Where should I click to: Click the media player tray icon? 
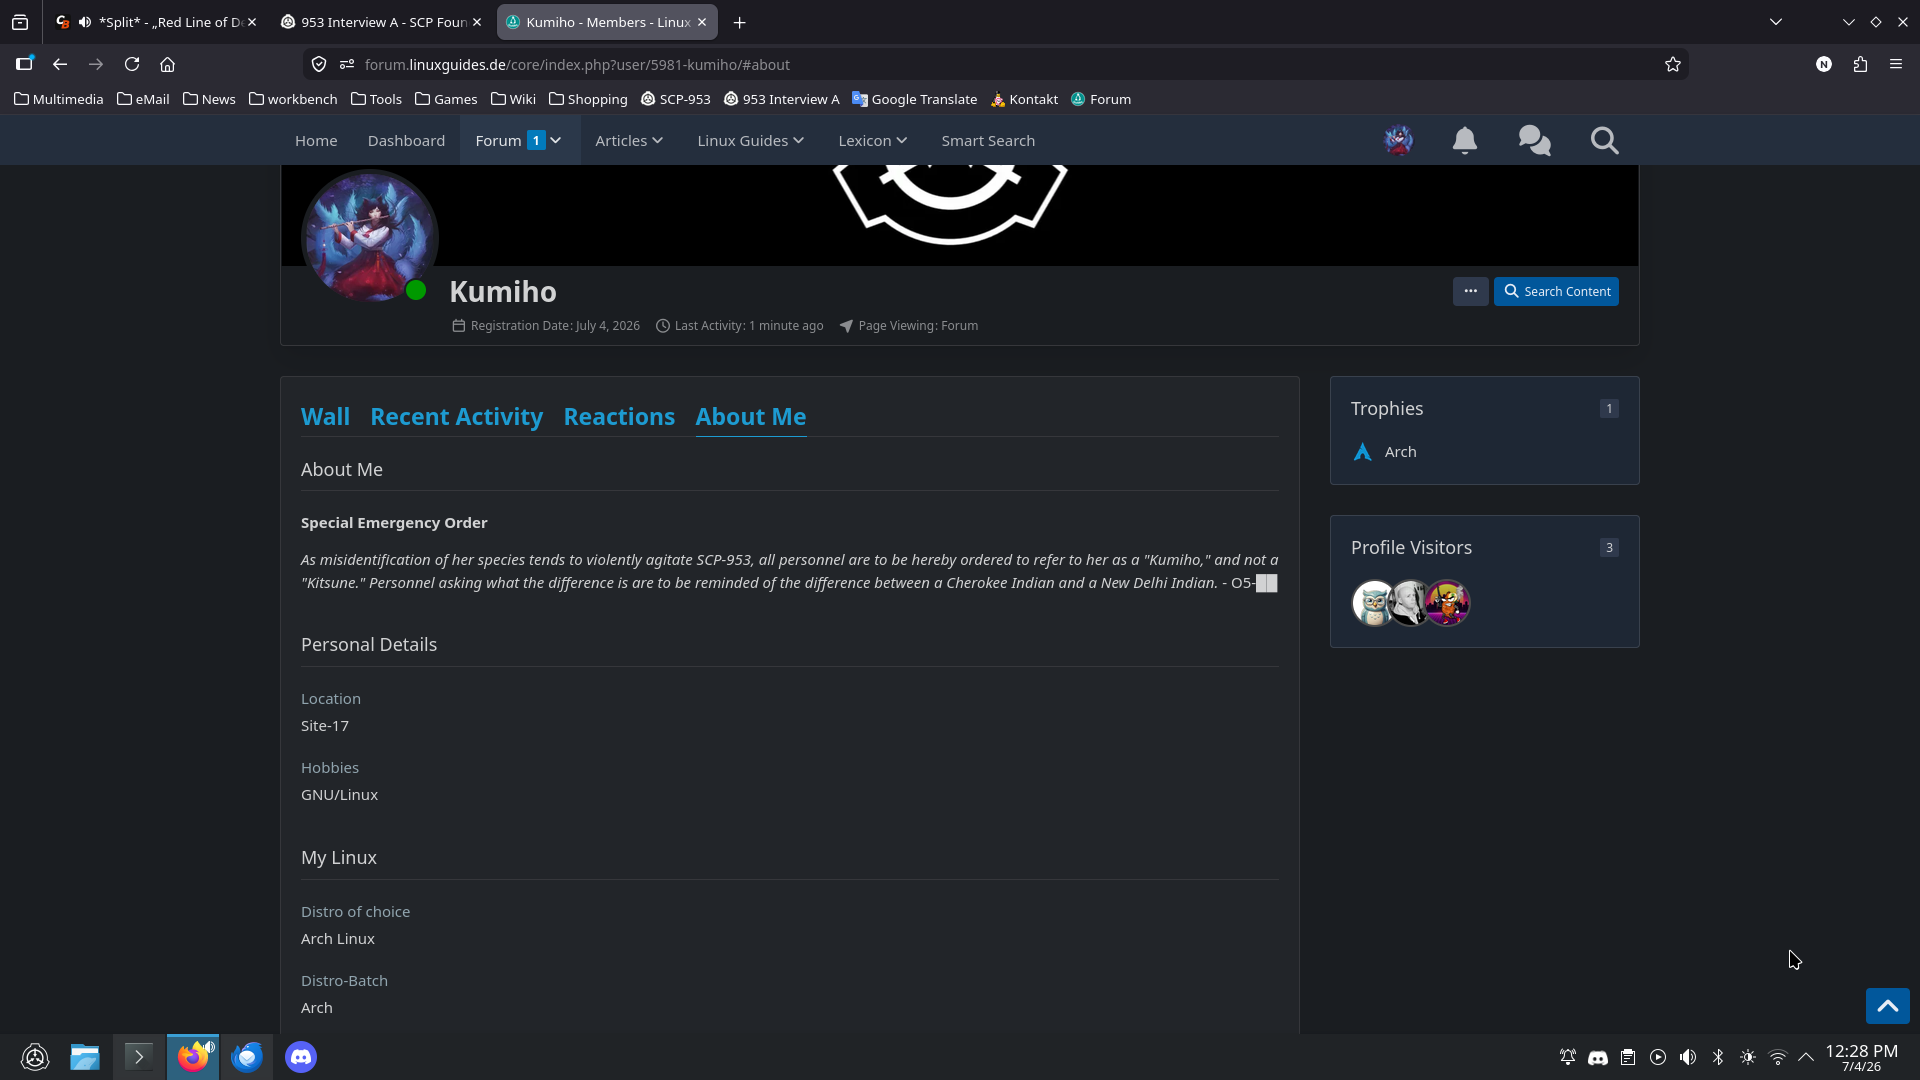[1658, 1057]
